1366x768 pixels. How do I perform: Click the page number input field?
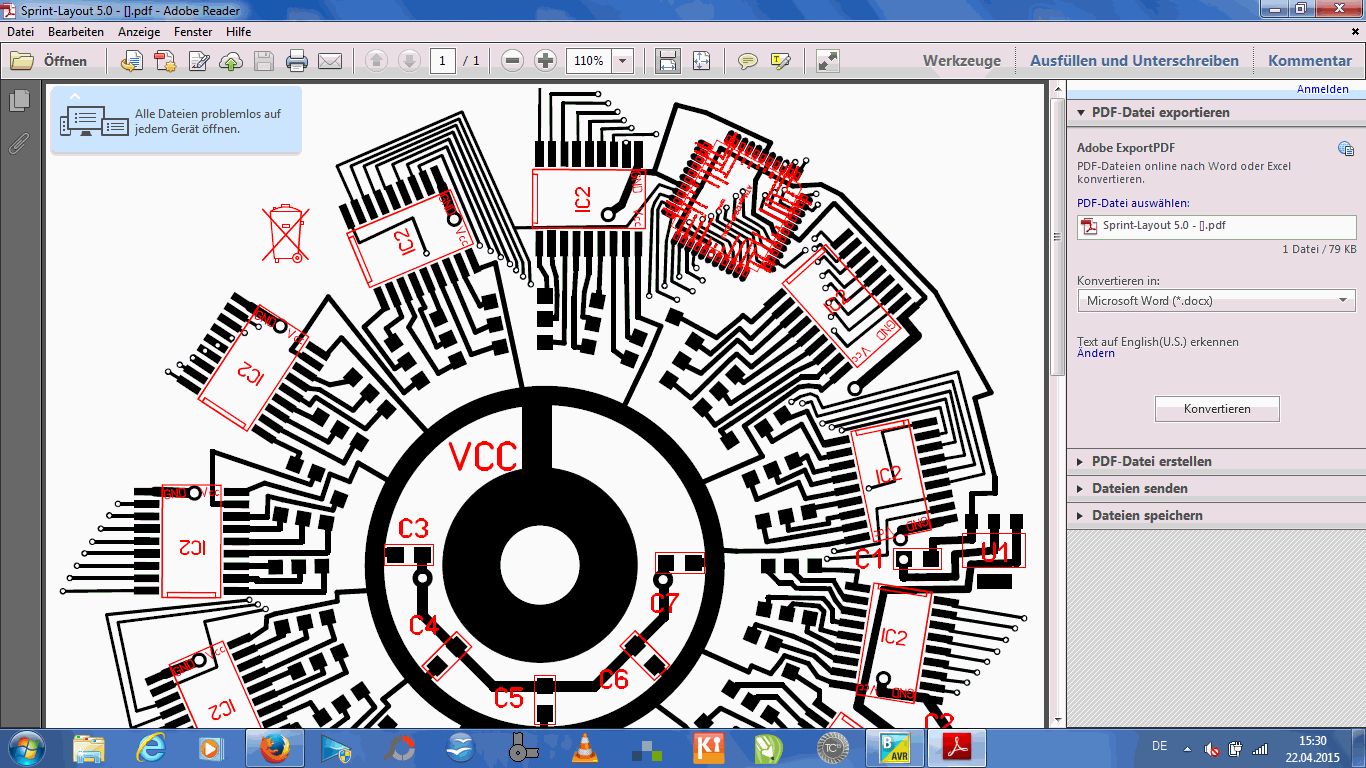pyautogui.click(x=443, y=61)
